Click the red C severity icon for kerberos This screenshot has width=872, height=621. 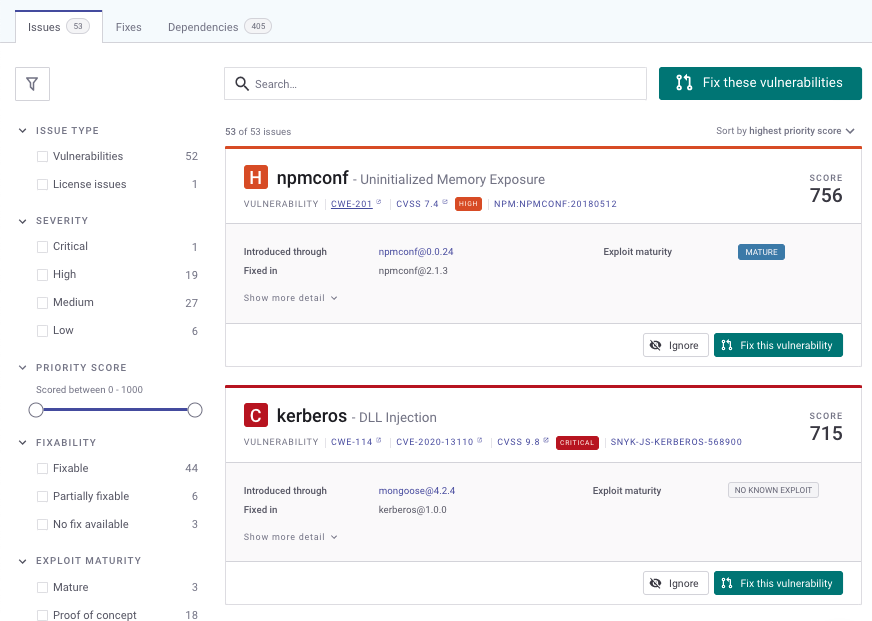point(256,415)
